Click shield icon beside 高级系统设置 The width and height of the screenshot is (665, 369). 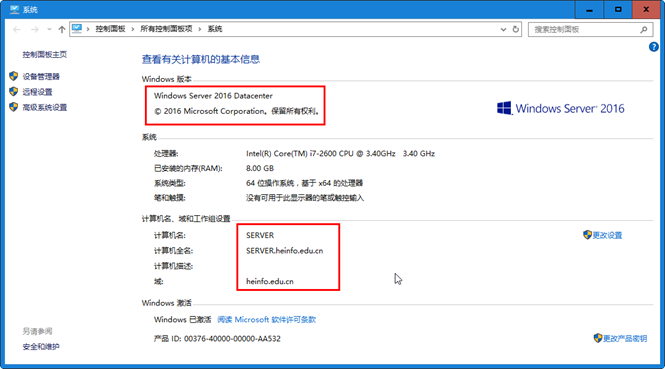click(x=14, y=107)
